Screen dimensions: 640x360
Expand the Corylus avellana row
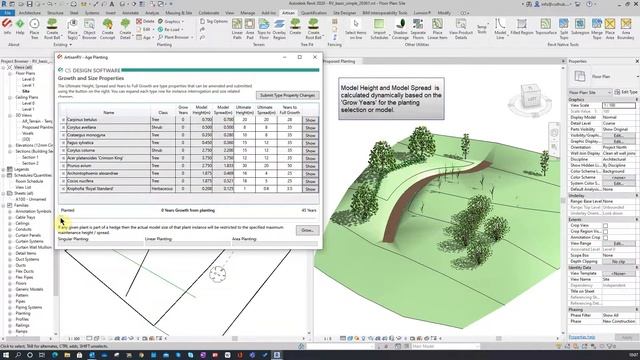63,127
